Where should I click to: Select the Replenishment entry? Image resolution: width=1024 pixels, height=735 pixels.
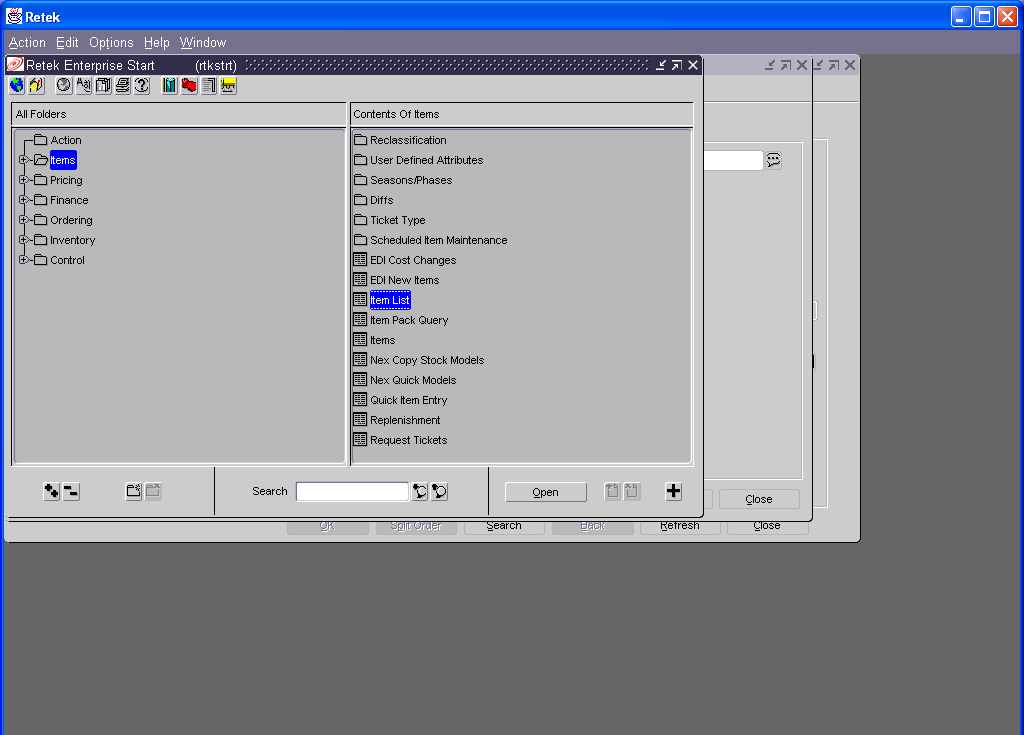[x=405, y=420]
